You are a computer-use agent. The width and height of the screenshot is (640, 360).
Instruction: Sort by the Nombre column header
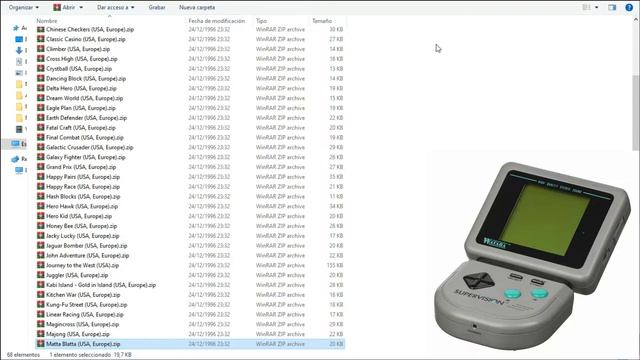47,21
